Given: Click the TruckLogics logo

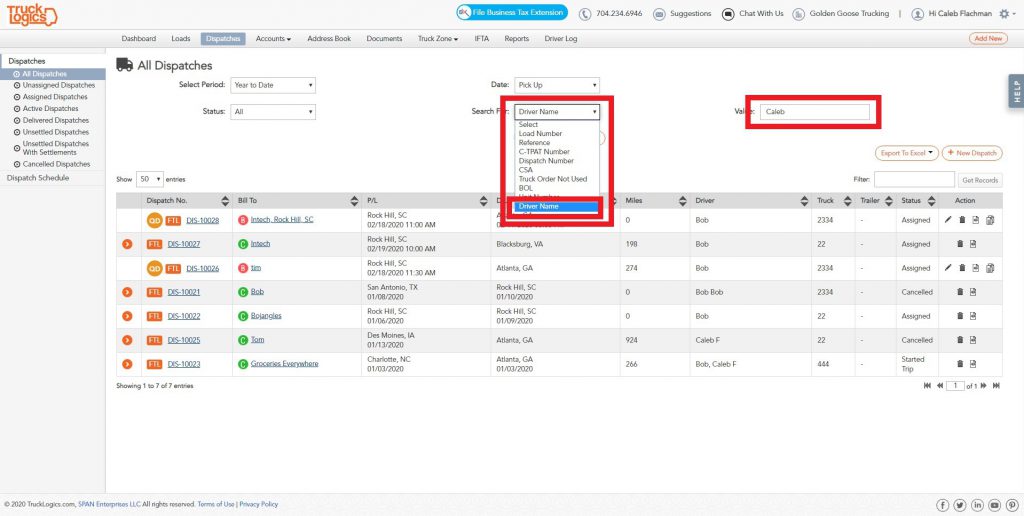Looking at the screenshot, I should pyautogui.click(x=33, y=16).
